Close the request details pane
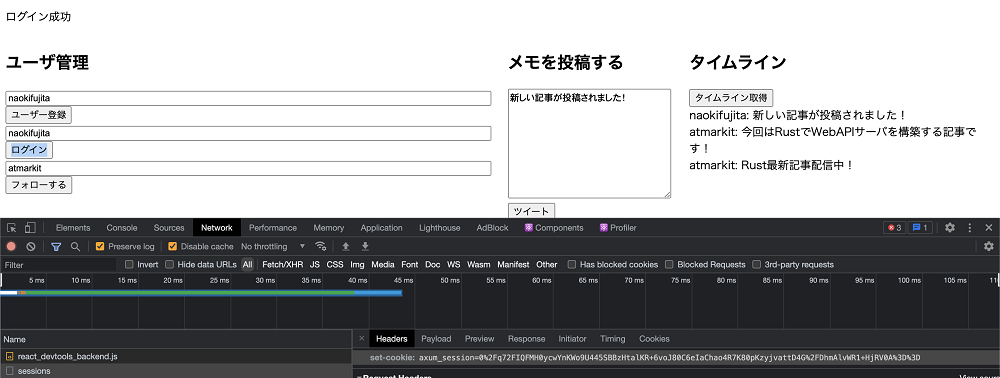 coord(362,338)
